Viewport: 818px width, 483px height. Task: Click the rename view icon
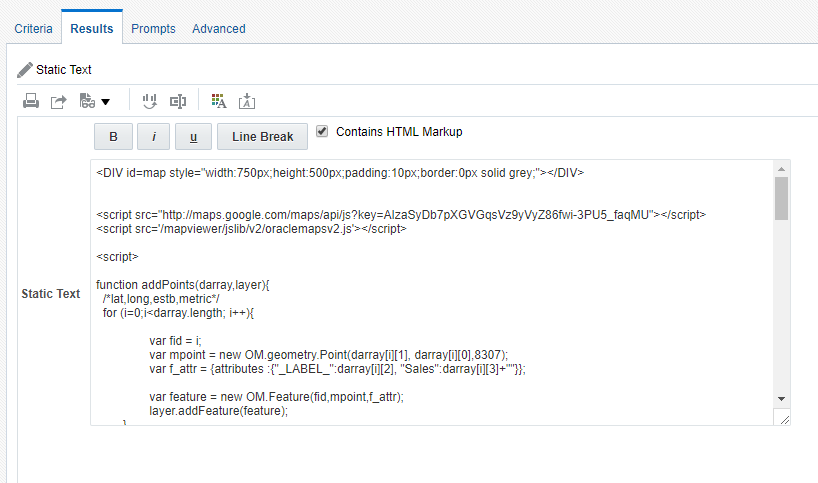point(178,101)
